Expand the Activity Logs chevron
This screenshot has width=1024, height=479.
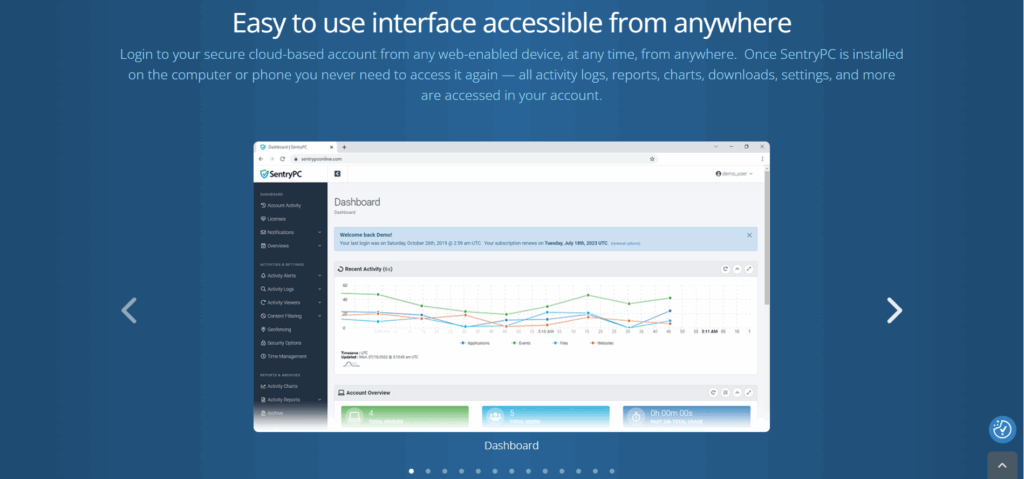point(319,289)
